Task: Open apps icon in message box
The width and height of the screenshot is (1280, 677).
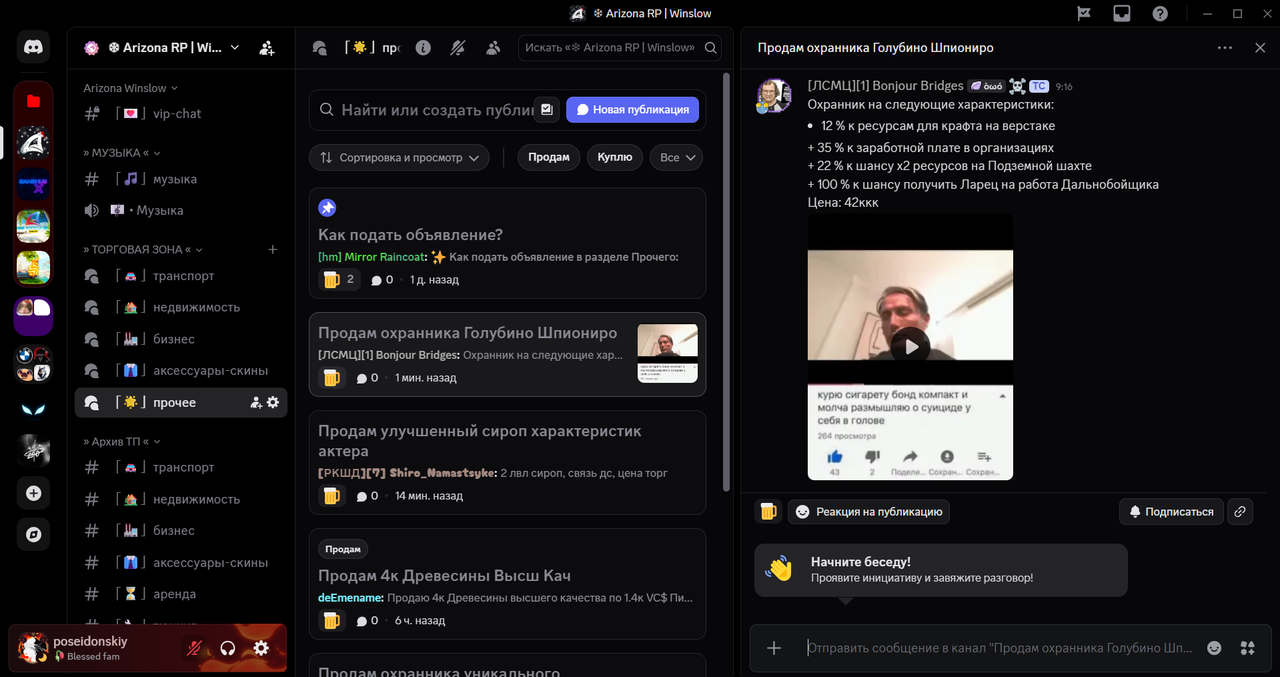Action: pyautogui.click(x=1247, y=648)
